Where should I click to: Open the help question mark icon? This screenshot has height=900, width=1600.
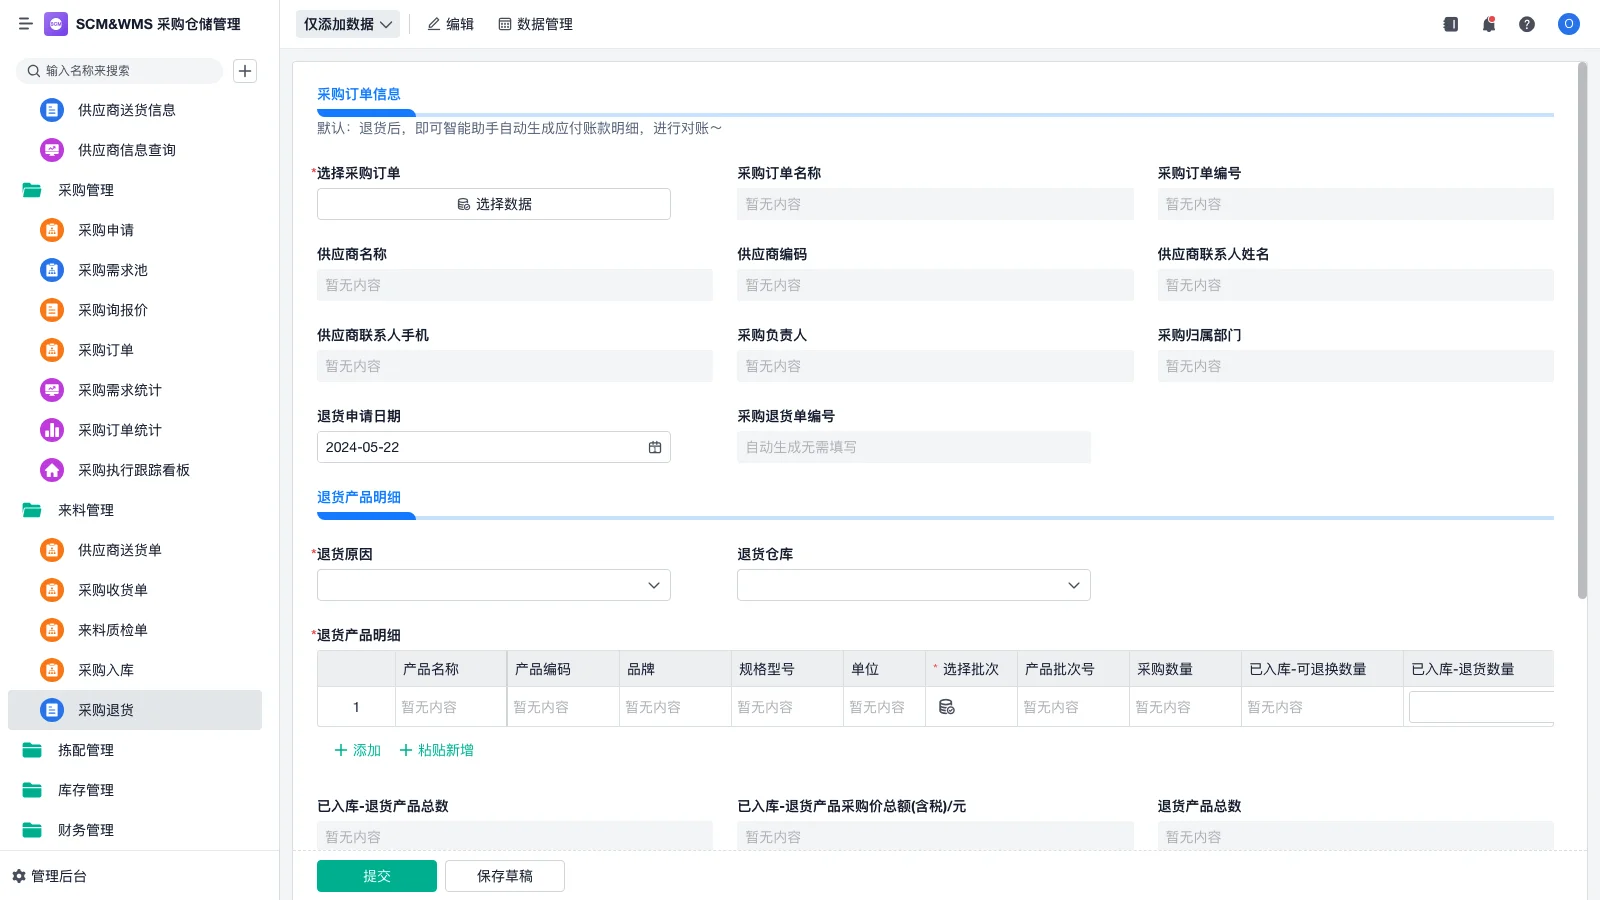[1527, 24]
